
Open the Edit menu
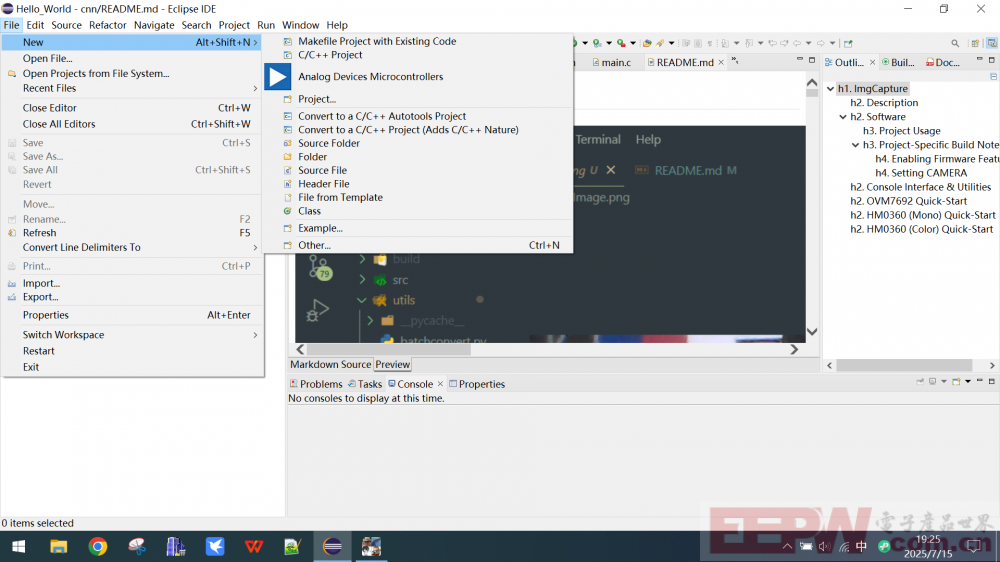[x=35, y=25]
